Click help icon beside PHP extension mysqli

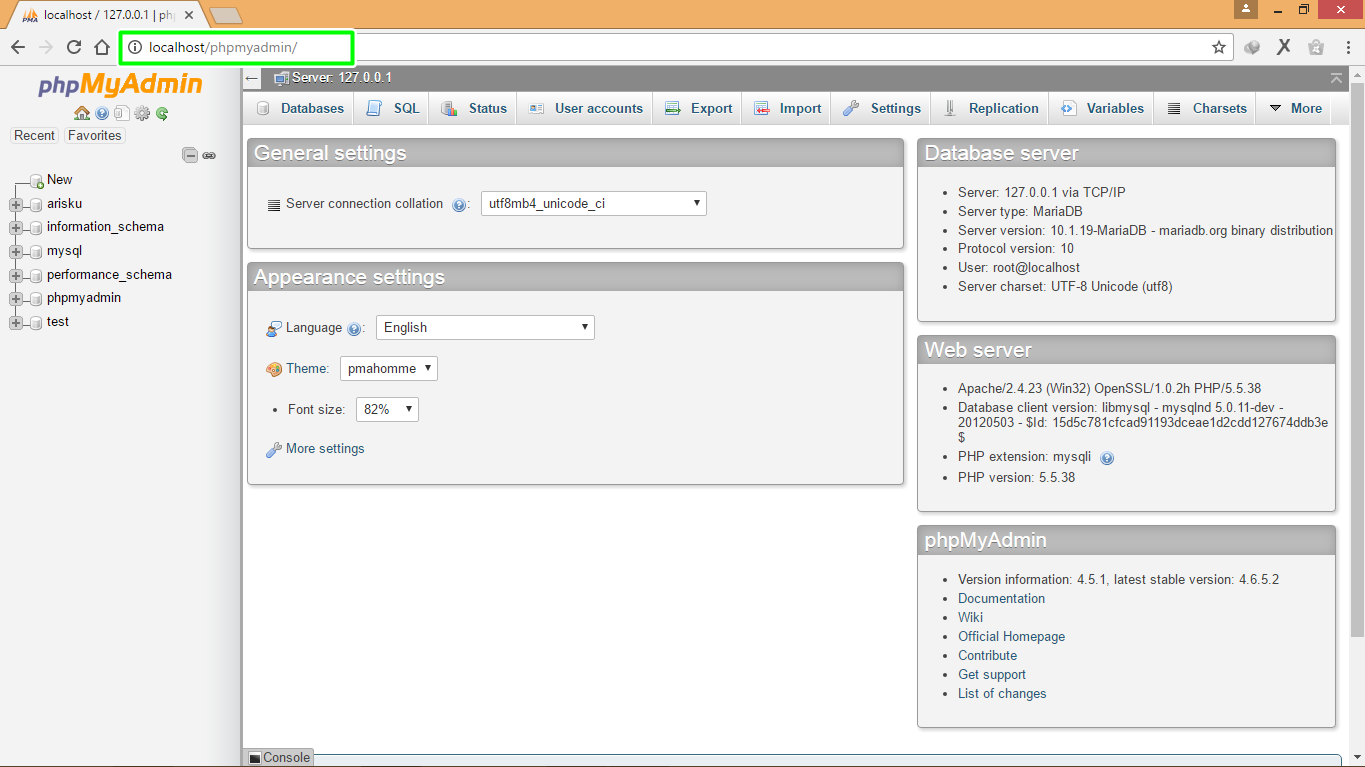pyautogui.click(x=1107, y=458)
